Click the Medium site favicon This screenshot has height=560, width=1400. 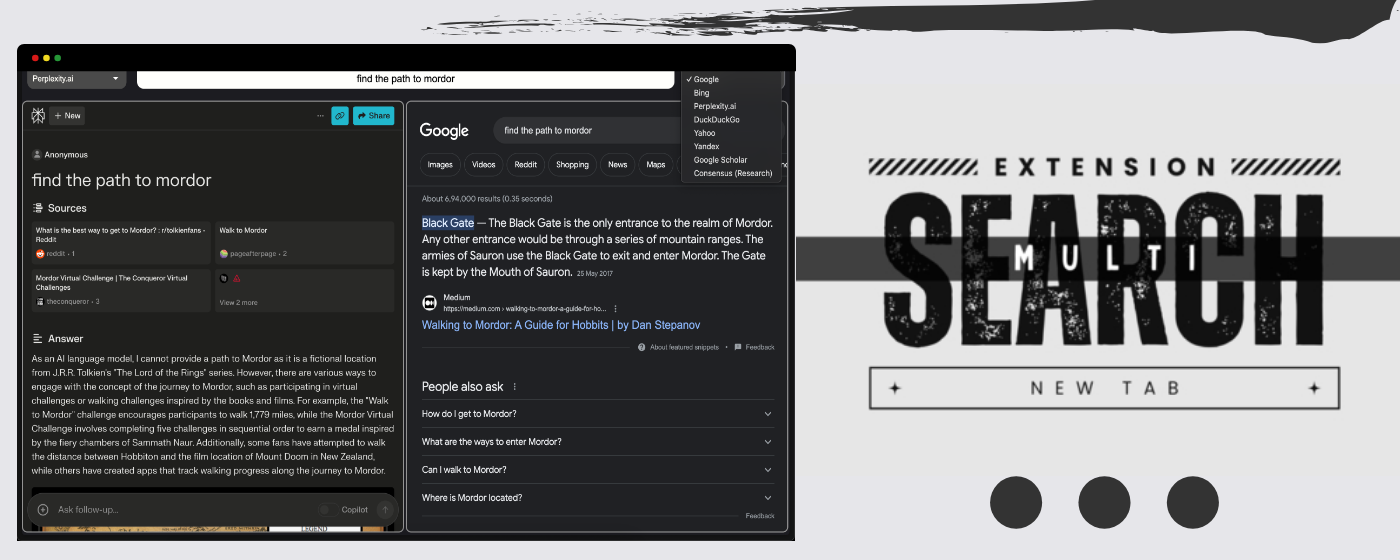430,302
